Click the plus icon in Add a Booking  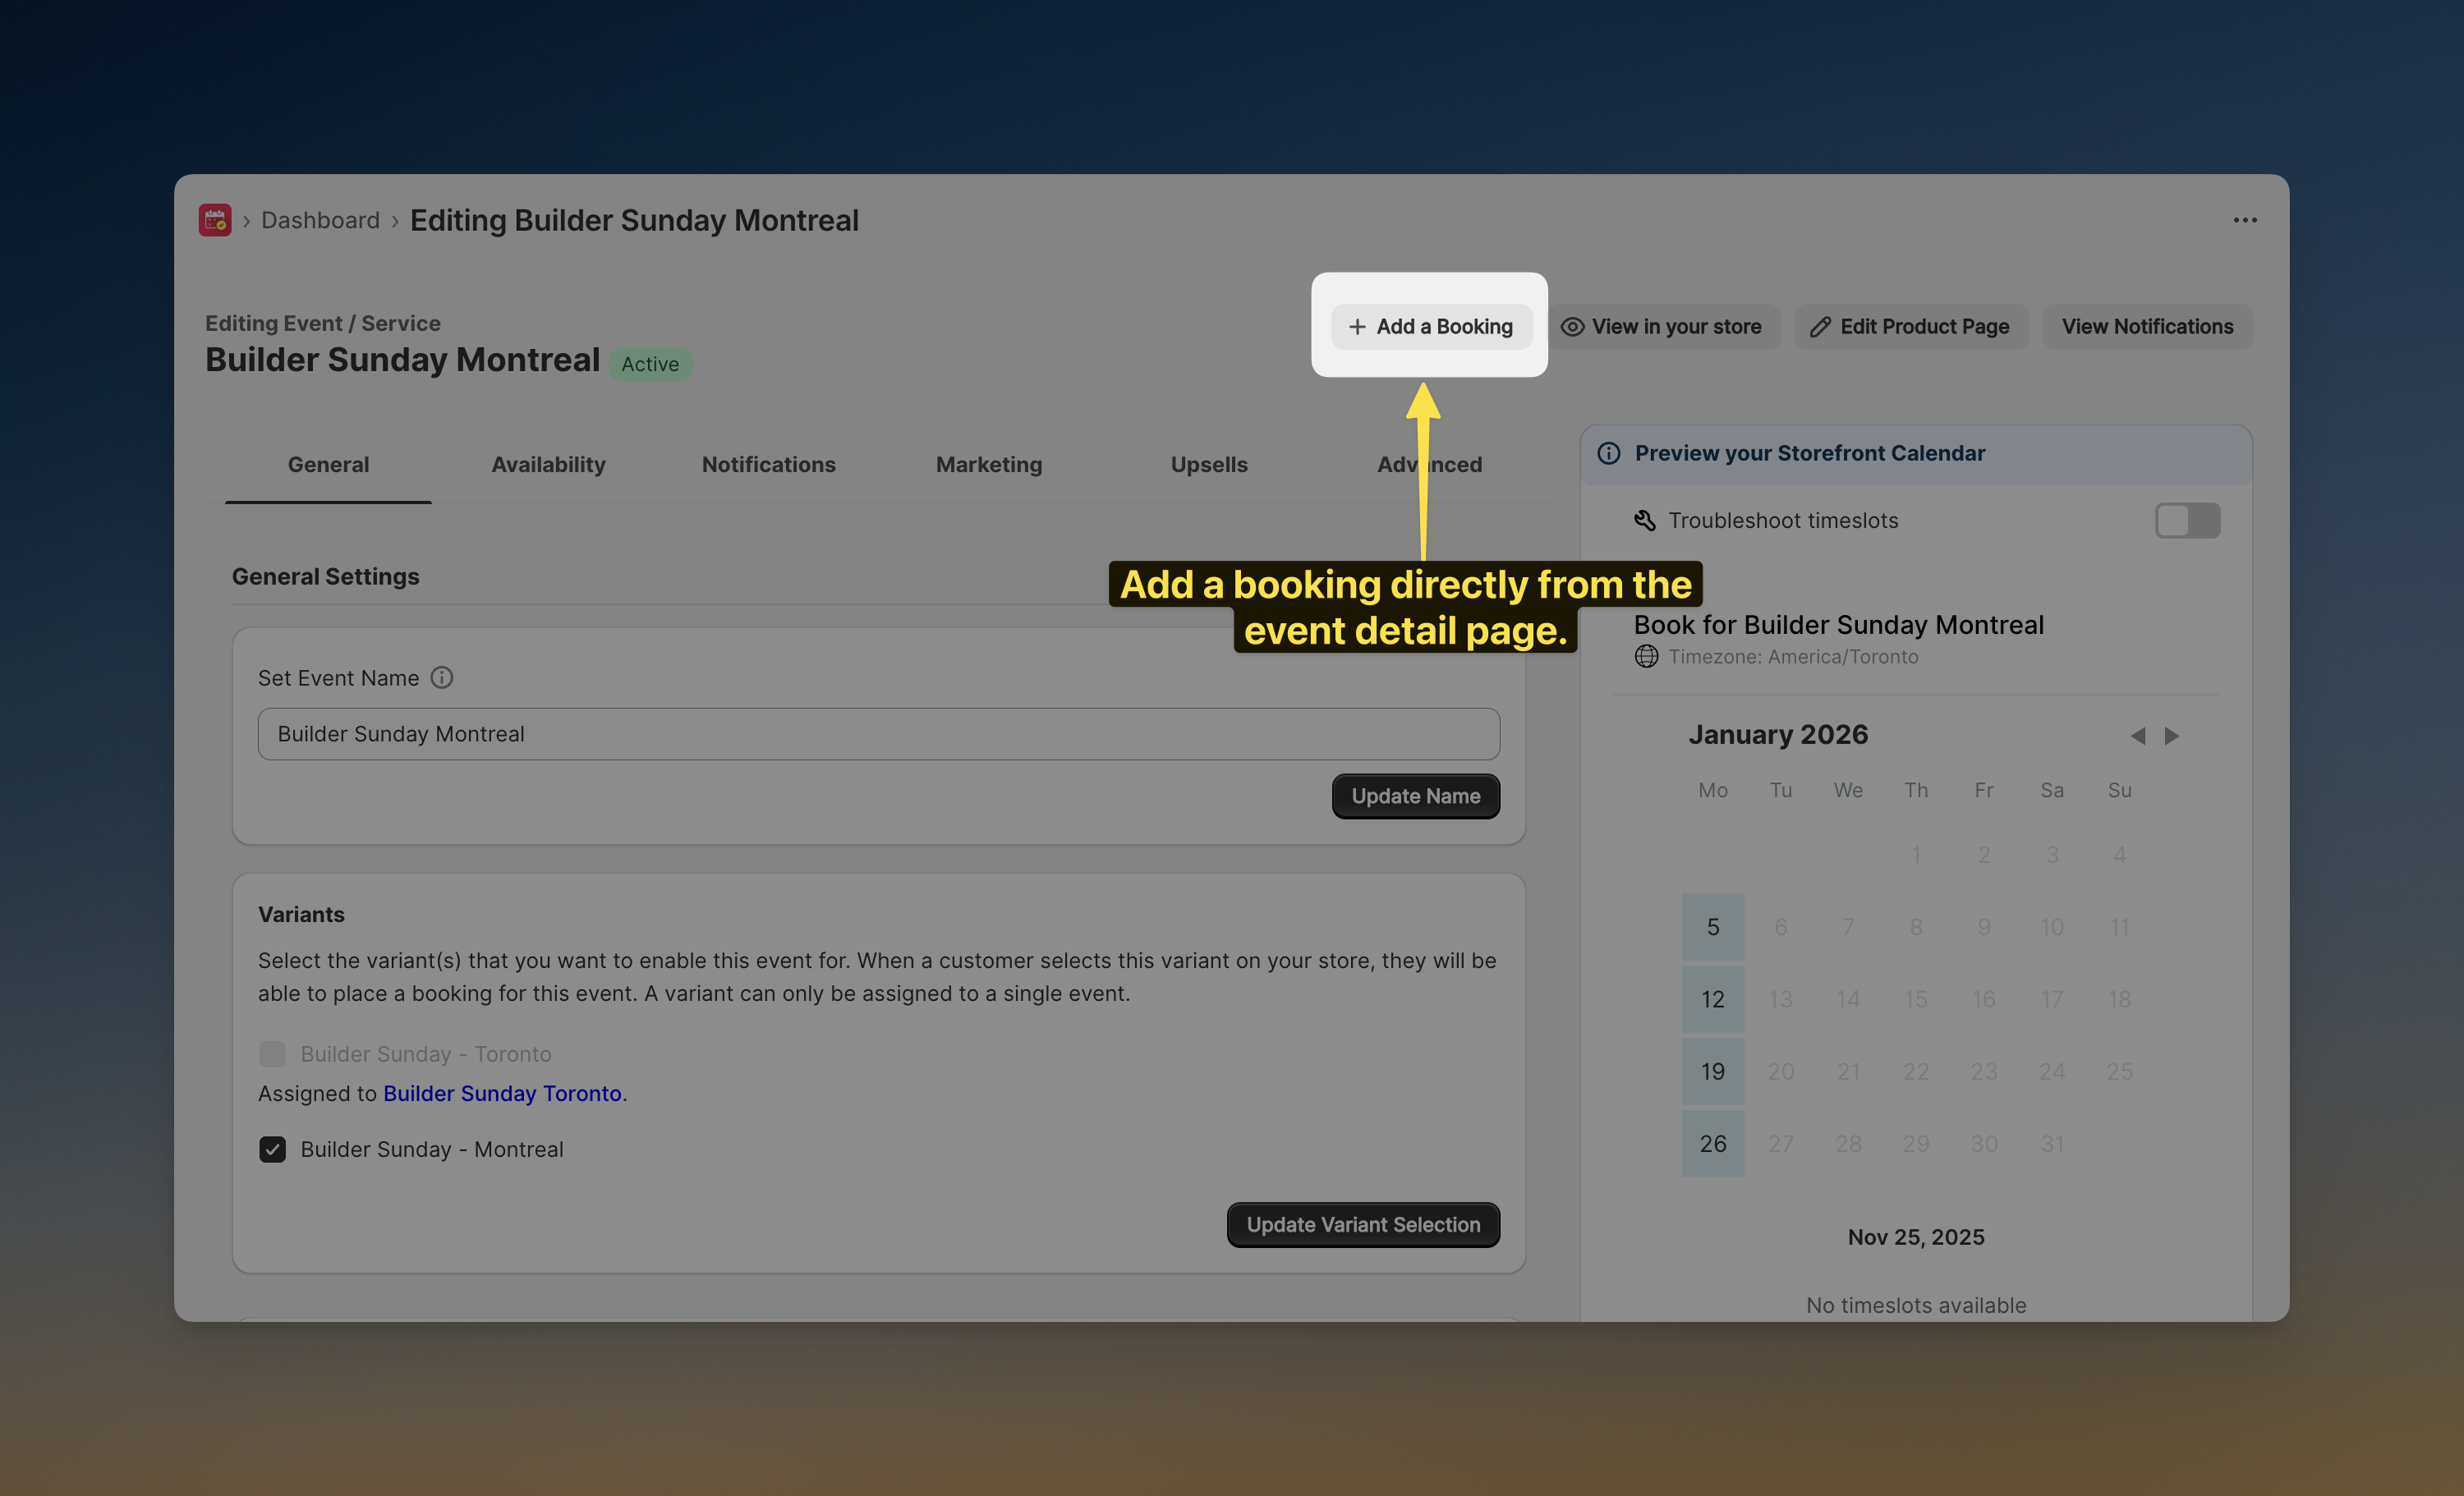tap(1357, 326)
